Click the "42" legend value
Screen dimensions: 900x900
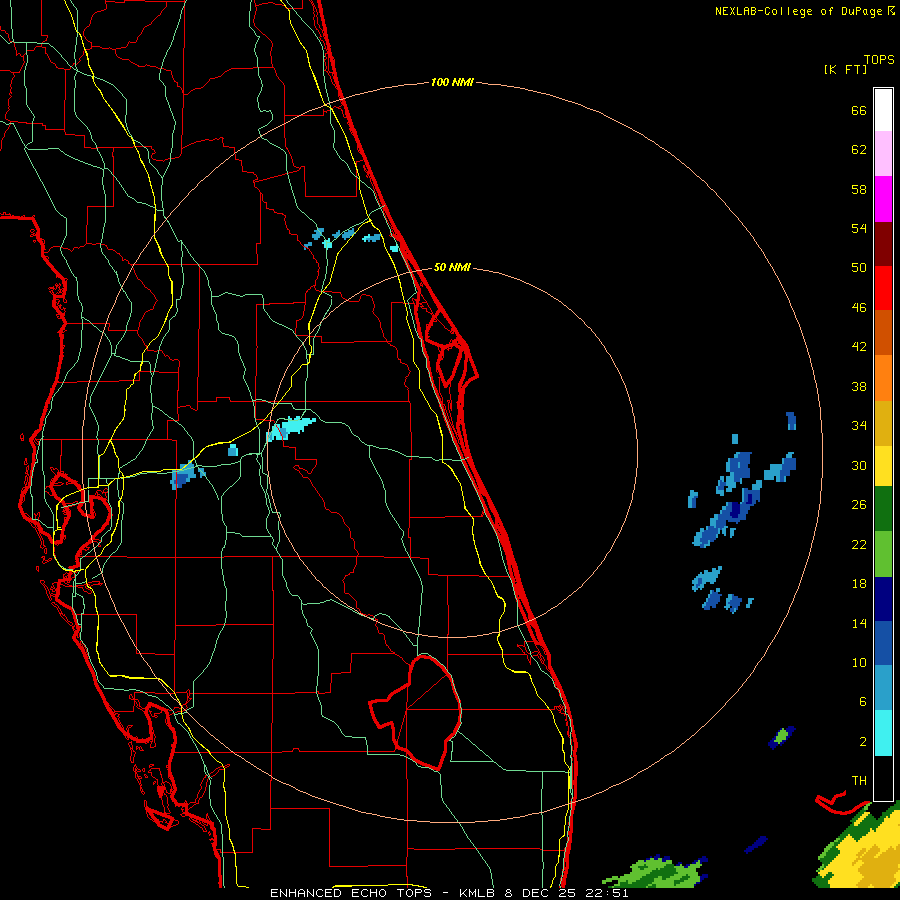(859, 347)
